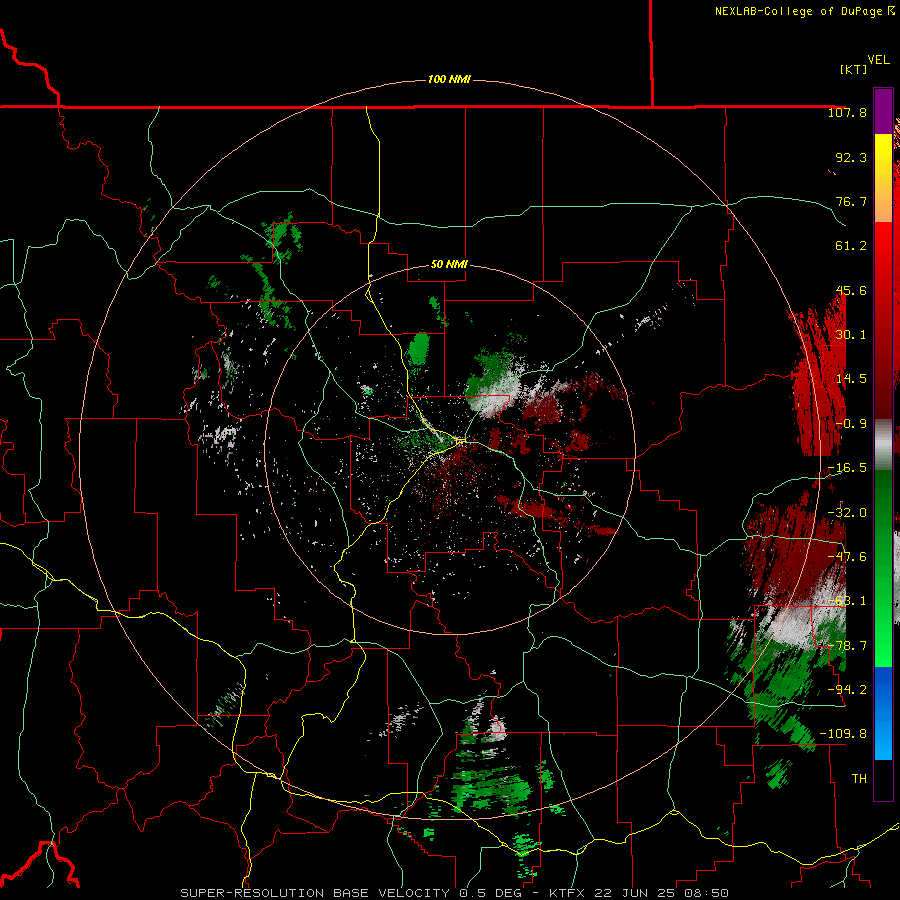Screen dimensions: 900x900
Task: Pick the bright green segment near -78.7
Action: tap(883, 646)
